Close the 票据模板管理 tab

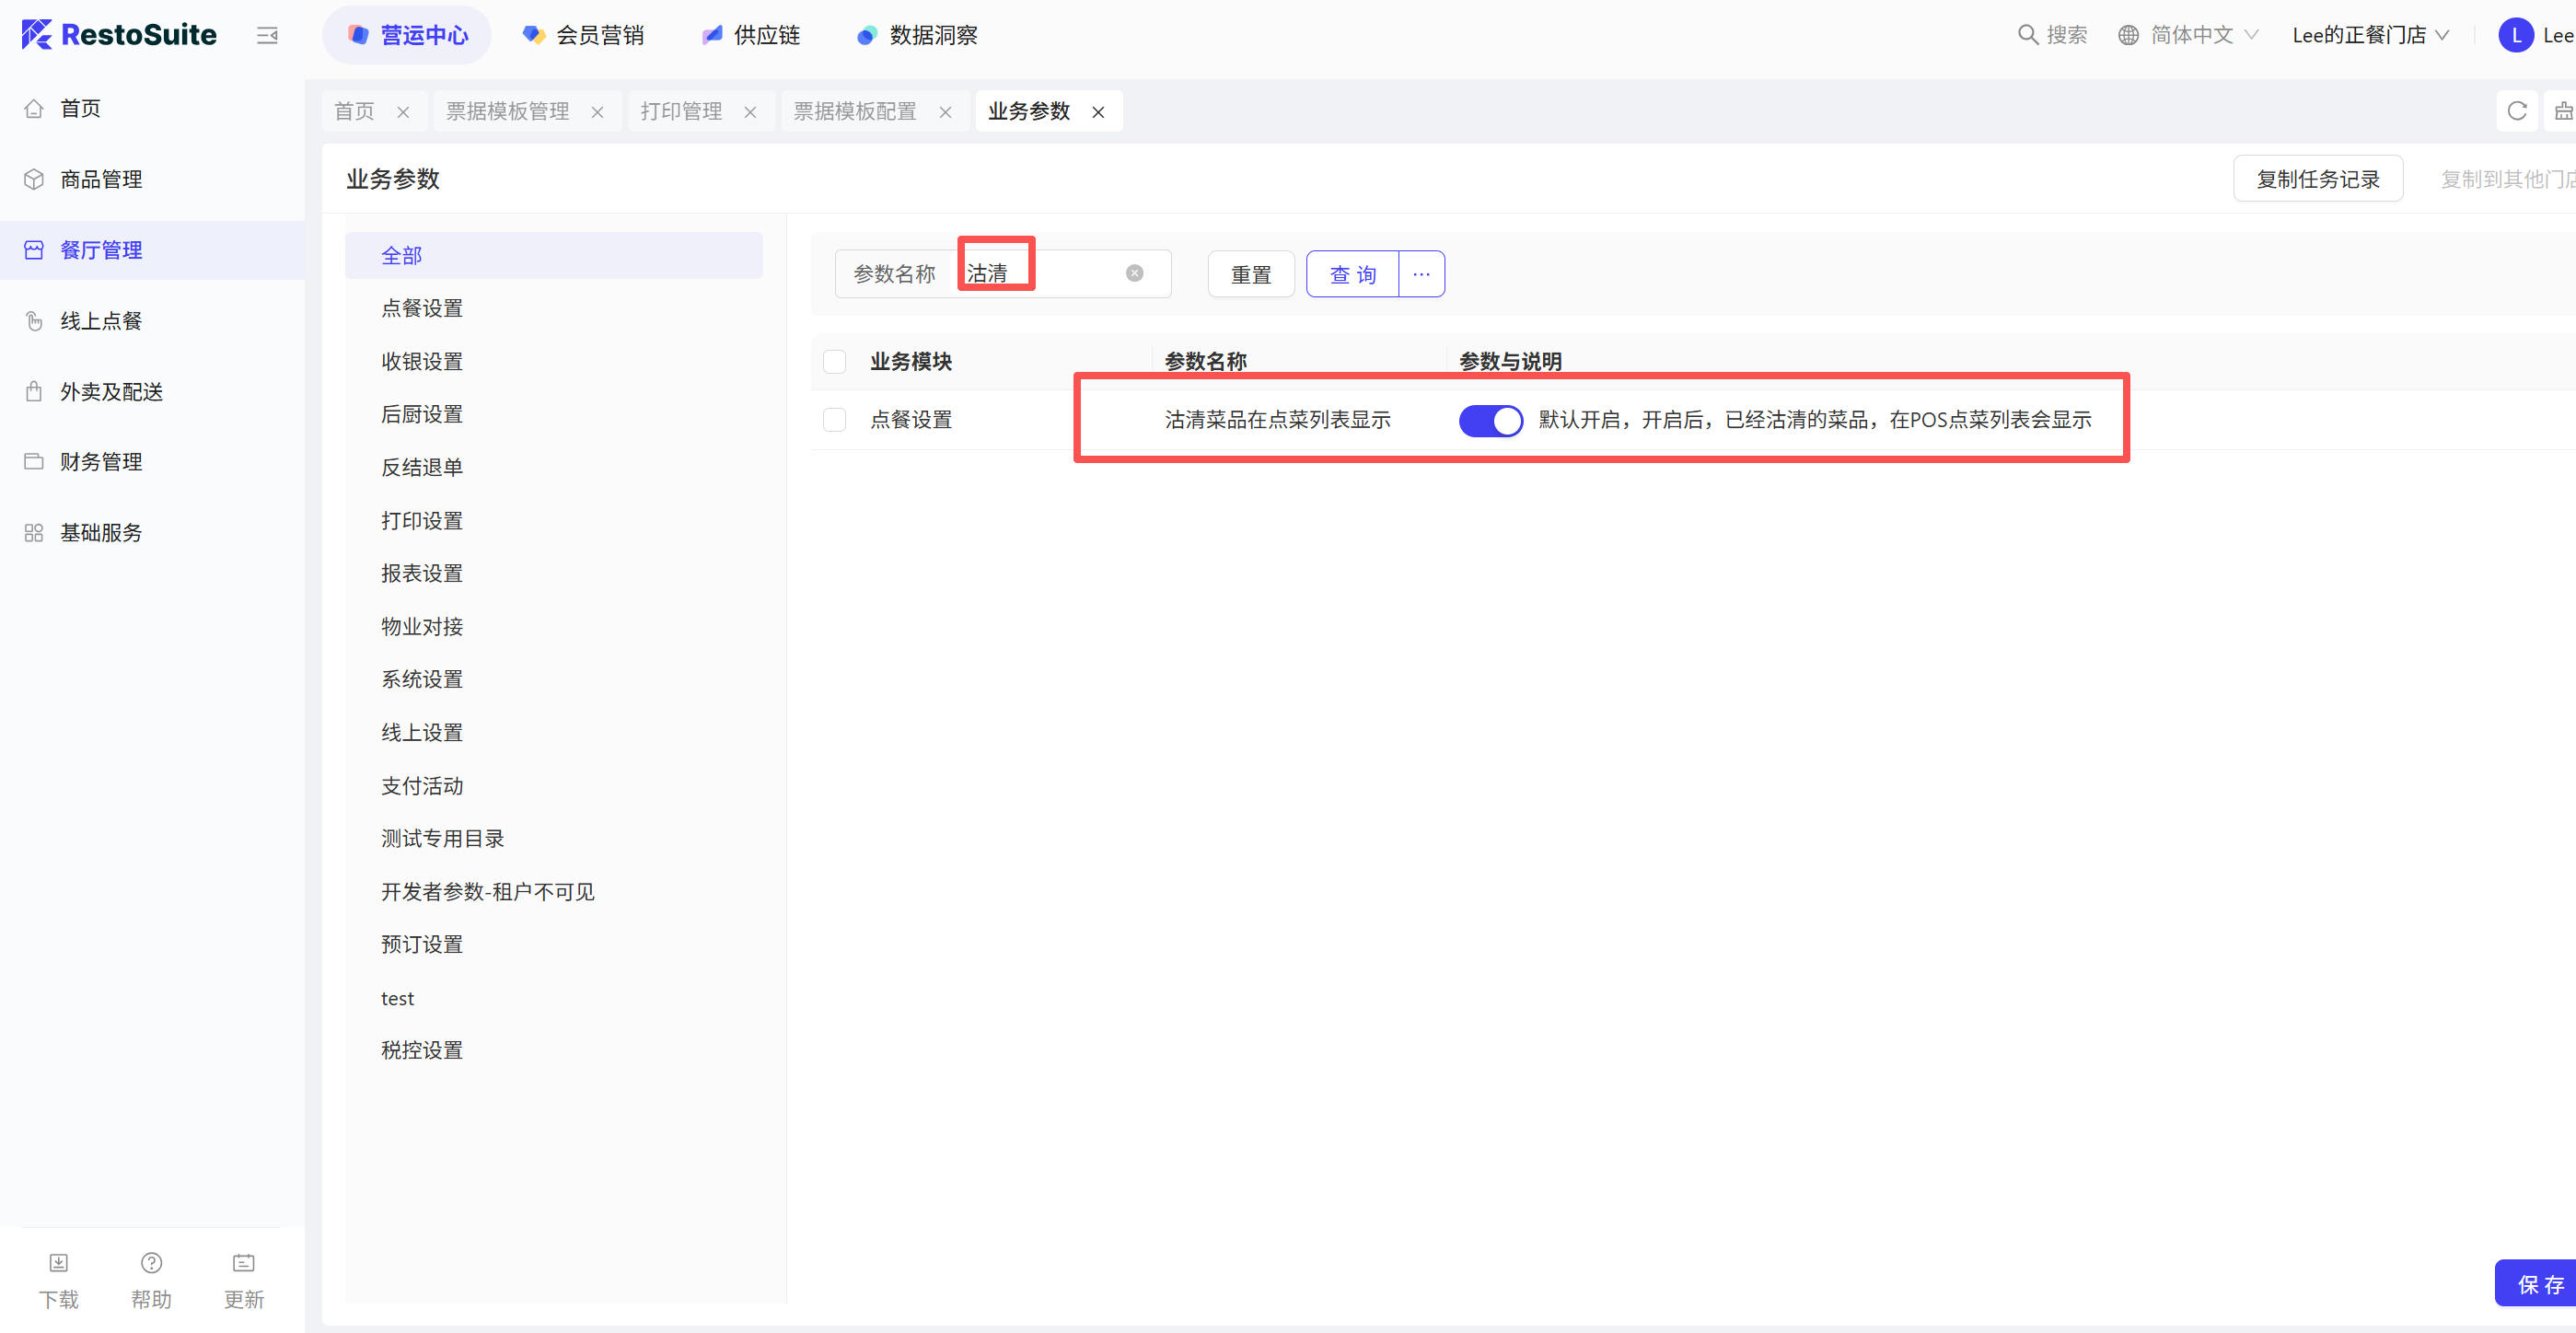pos(597,112)
